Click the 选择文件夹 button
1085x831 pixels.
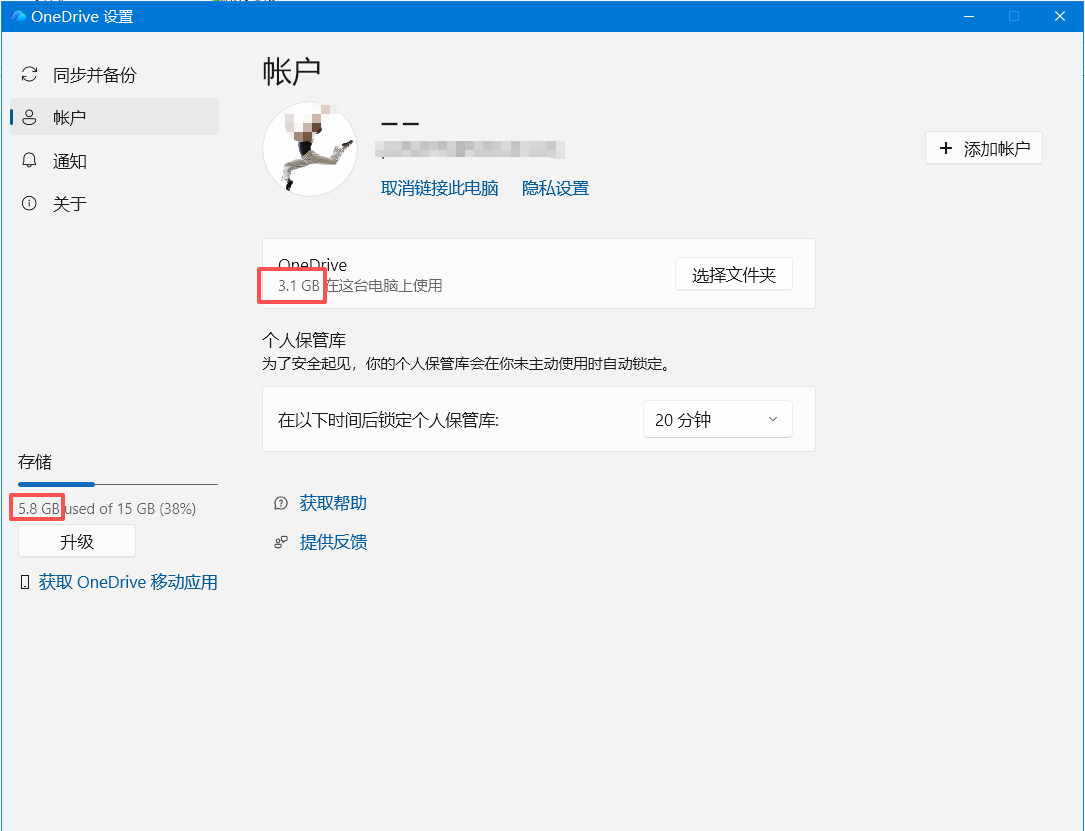(733, 275)
